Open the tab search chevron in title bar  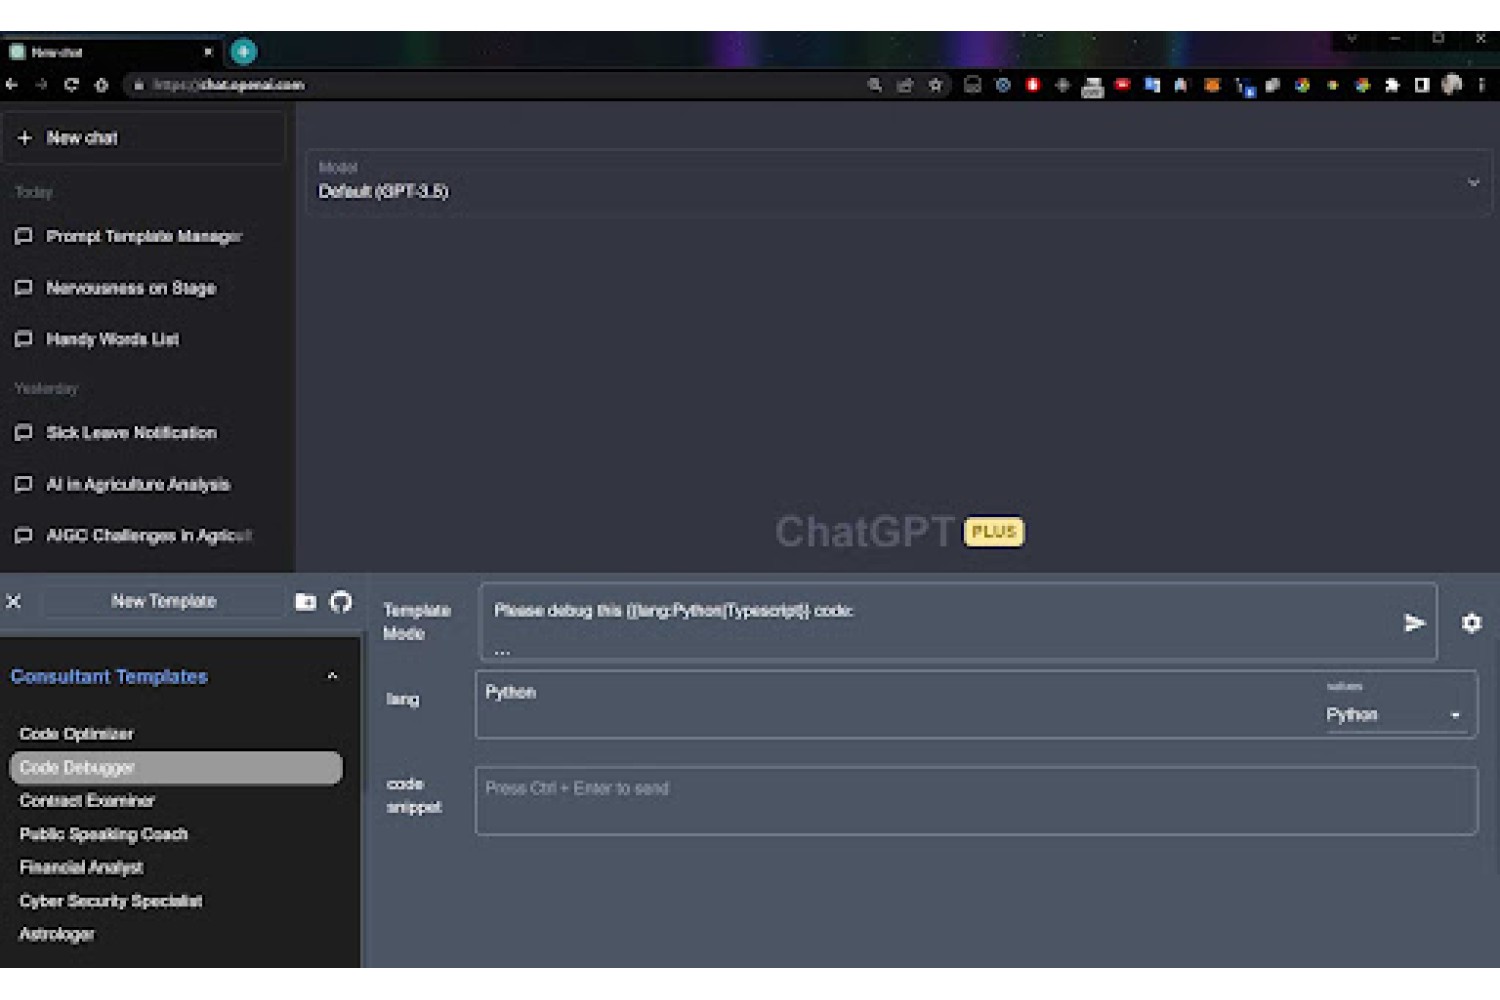click(1351, 39)
